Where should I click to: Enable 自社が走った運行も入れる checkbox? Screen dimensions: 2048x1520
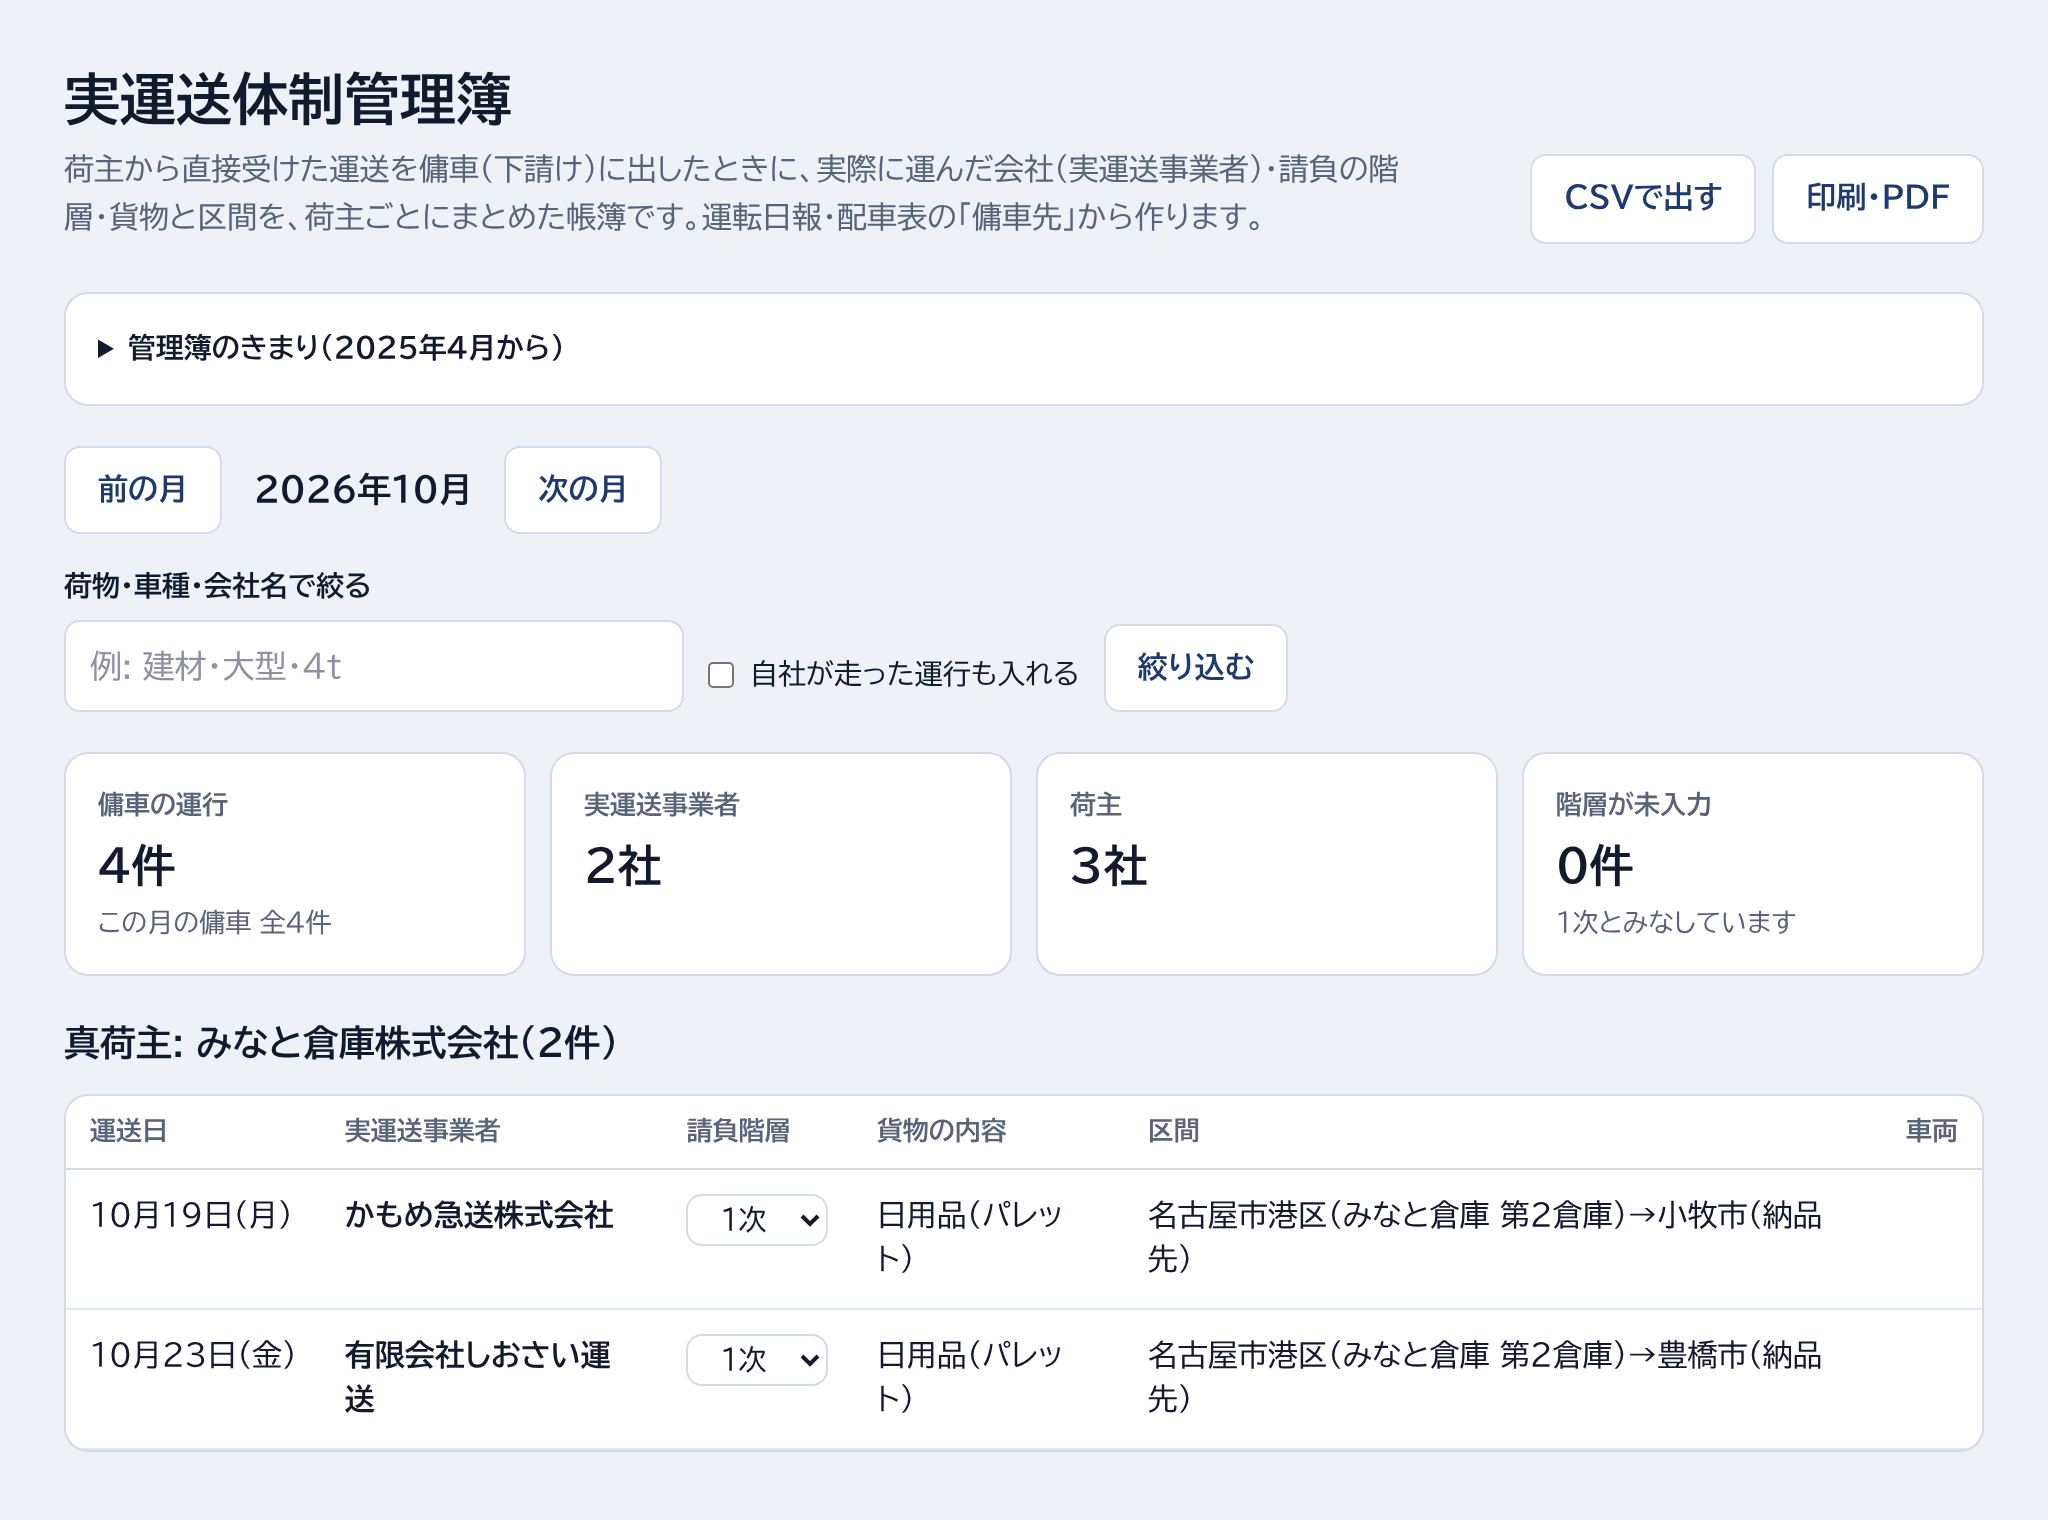pos(721,675)
